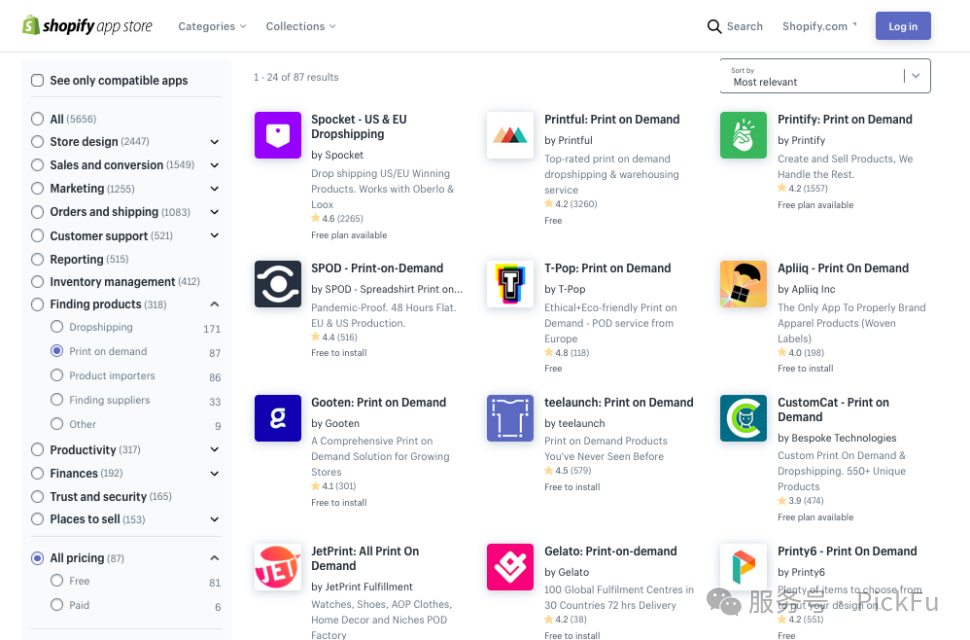
Task: Open the Gelato app icon
Action: coord(510,567)
